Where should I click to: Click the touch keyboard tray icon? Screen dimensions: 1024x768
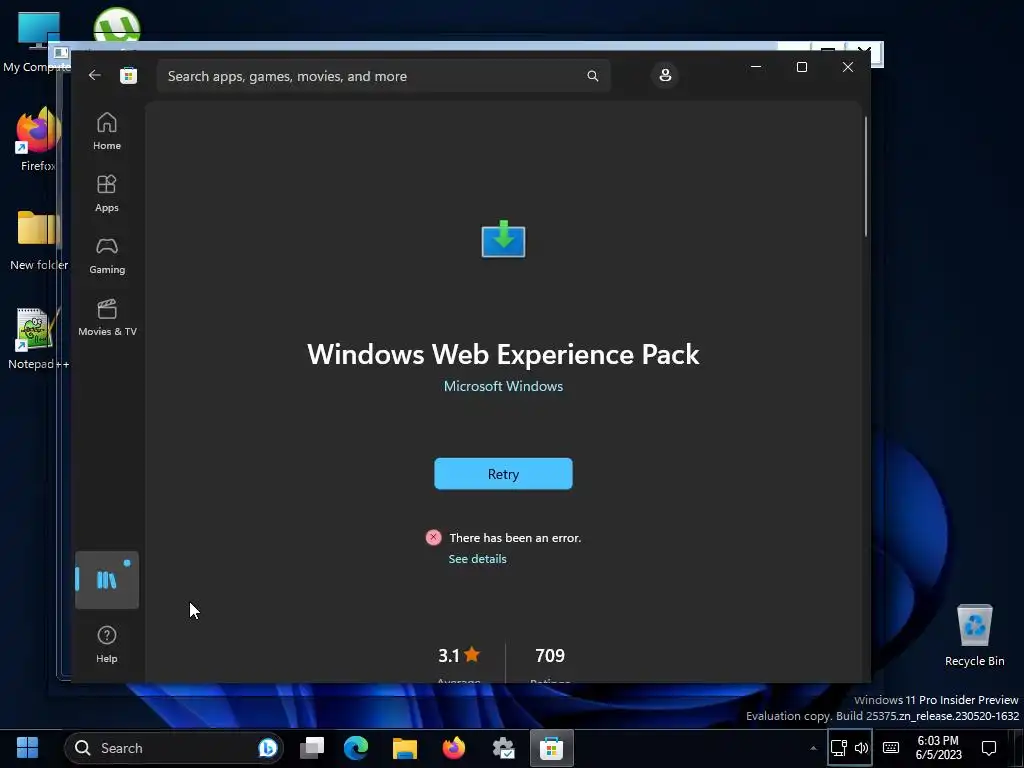pyautogui.click(x=891, y=748)
